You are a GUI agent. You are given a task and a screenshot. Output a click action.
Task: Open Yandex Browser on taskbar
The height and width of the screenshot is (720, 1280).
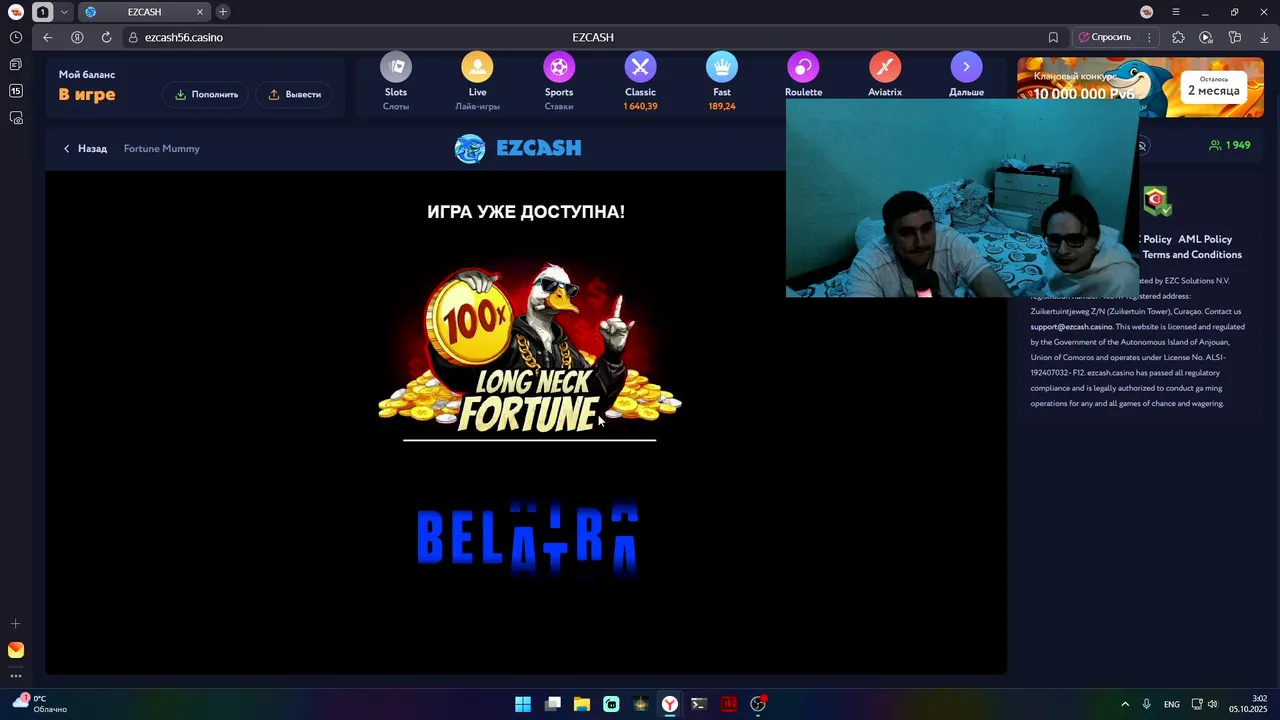(x=670, y=704)
